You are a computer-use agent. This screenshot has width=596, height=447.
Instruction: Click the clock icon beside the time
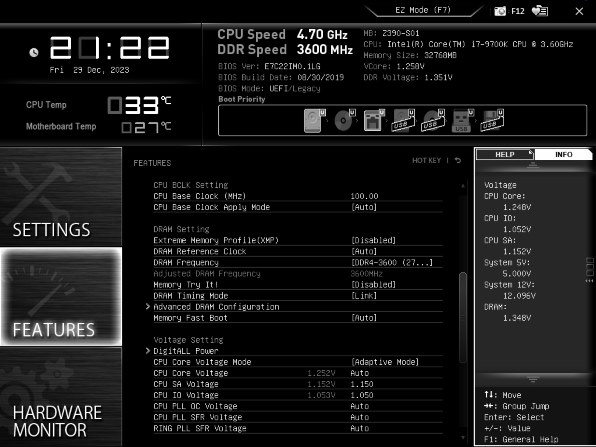click(34, 52)
